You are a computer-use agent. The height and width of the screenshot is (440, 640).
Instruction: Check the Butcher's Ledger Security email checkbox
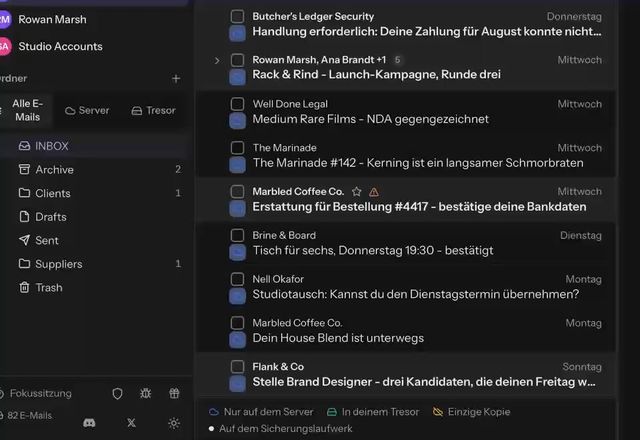click(237, 17)
